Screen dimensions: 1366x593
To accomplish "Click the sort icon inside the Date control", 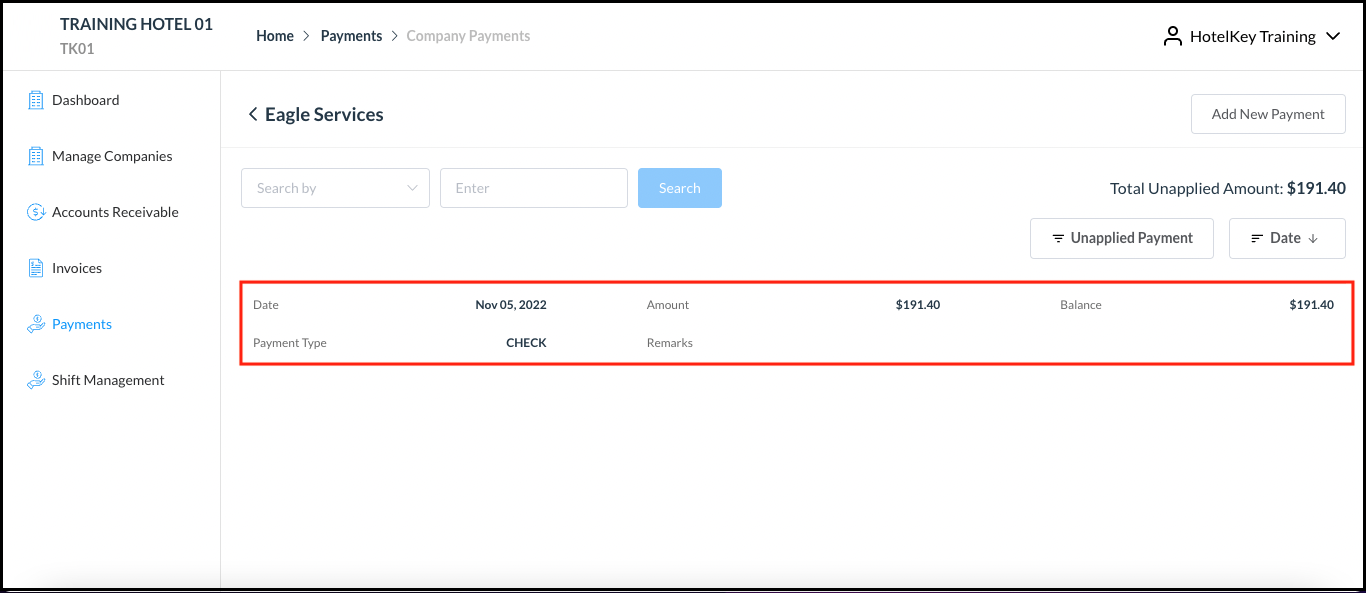I will tap(1258, 238).
